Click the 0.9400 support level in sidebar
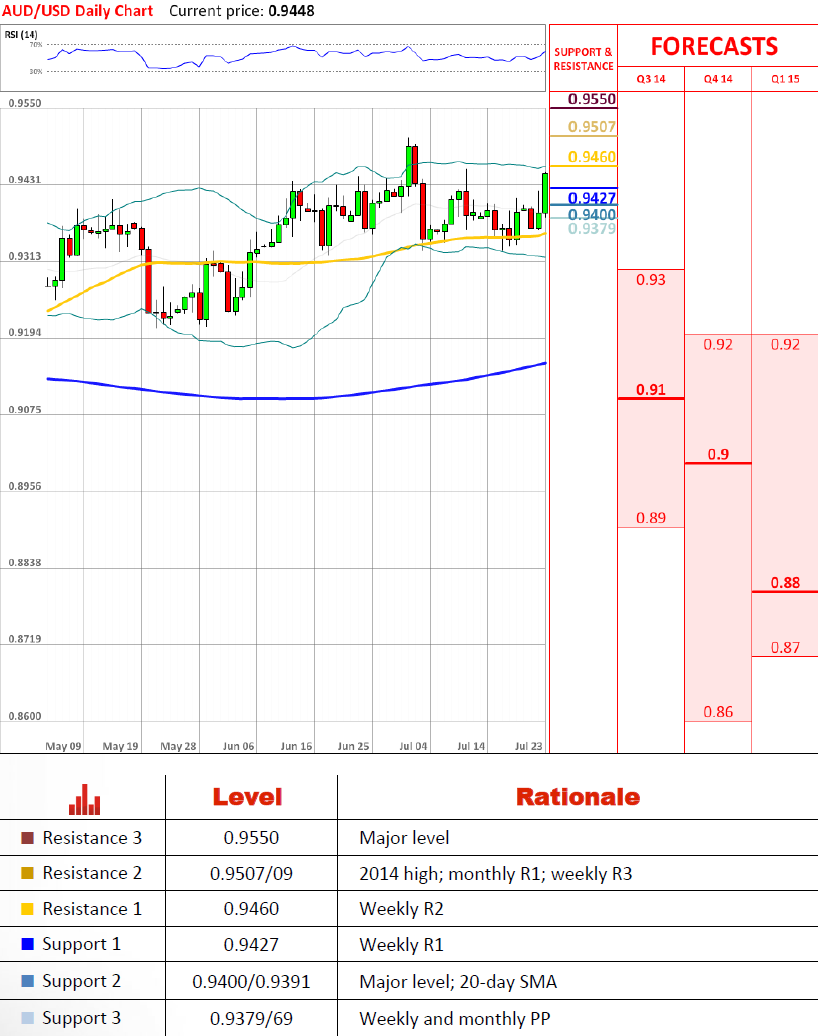Viewport: 820px width, 1036px height. 591,214
